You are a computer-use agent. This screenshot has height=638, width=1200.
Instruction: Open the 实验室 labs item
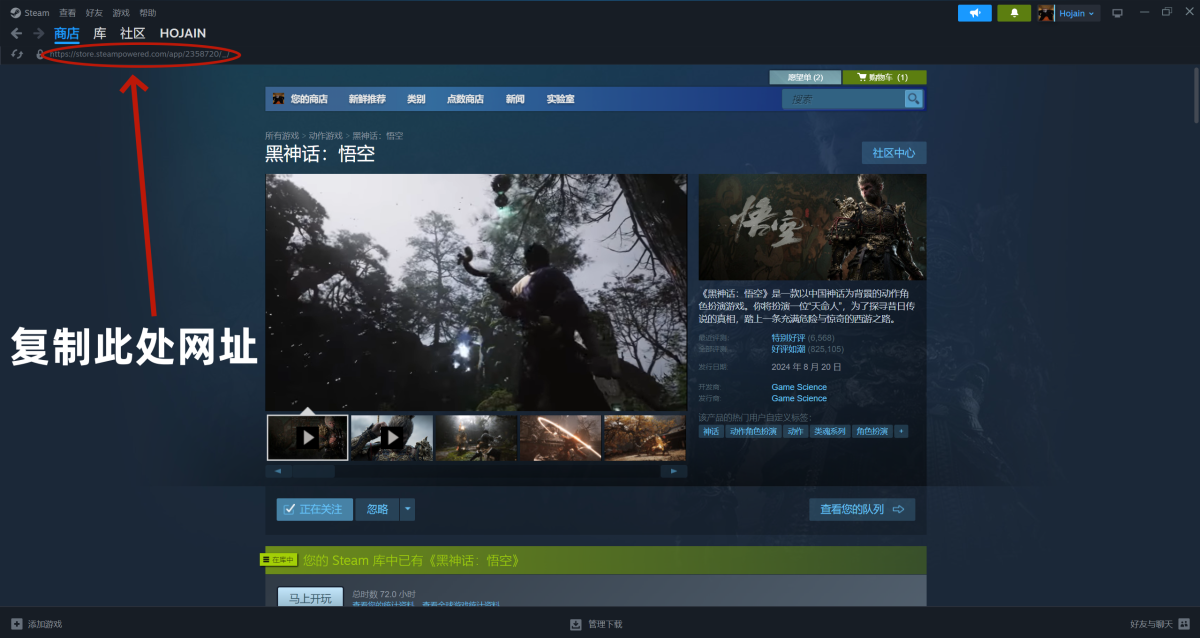560,99
